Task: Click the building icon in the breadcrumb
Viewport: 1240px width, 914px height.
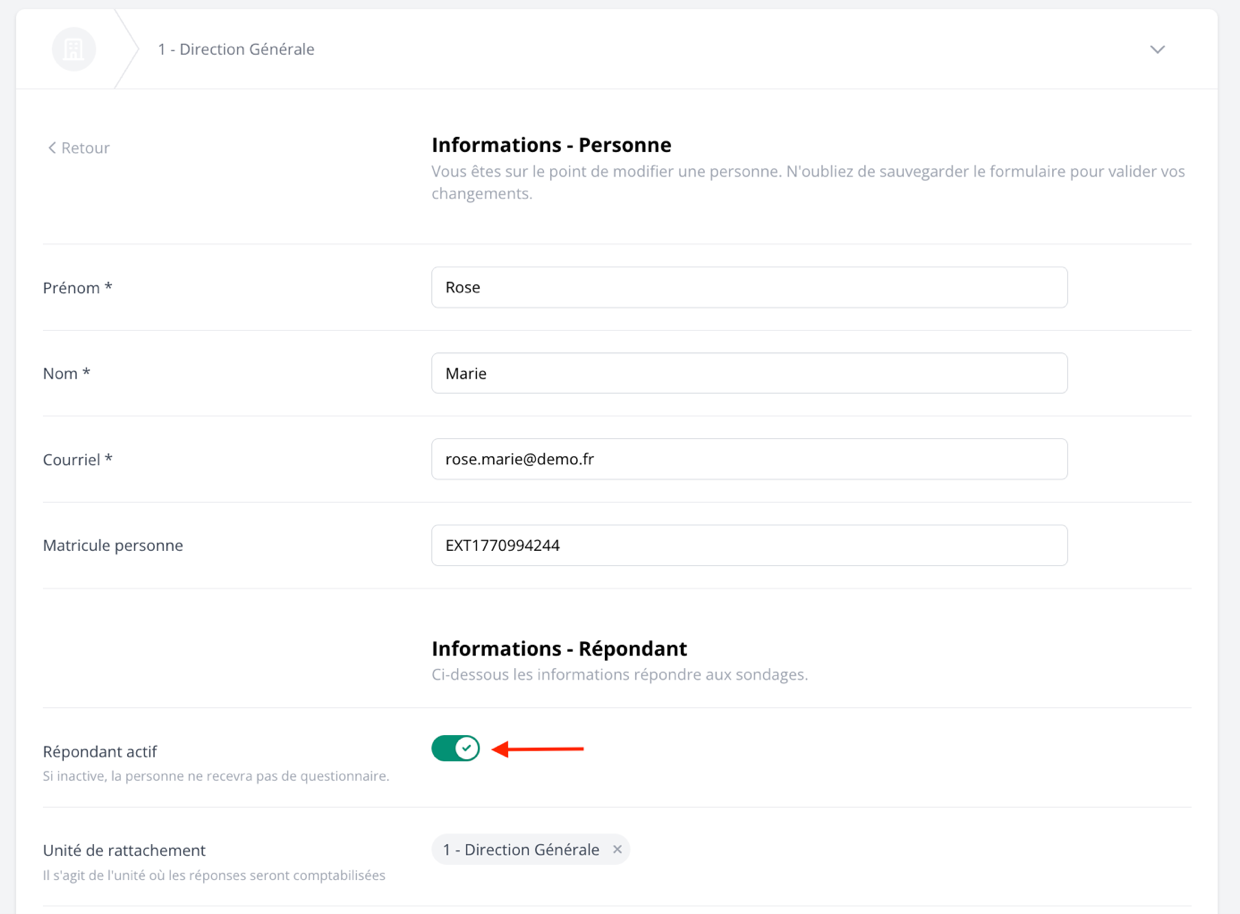Action: [x=74, y=49]
